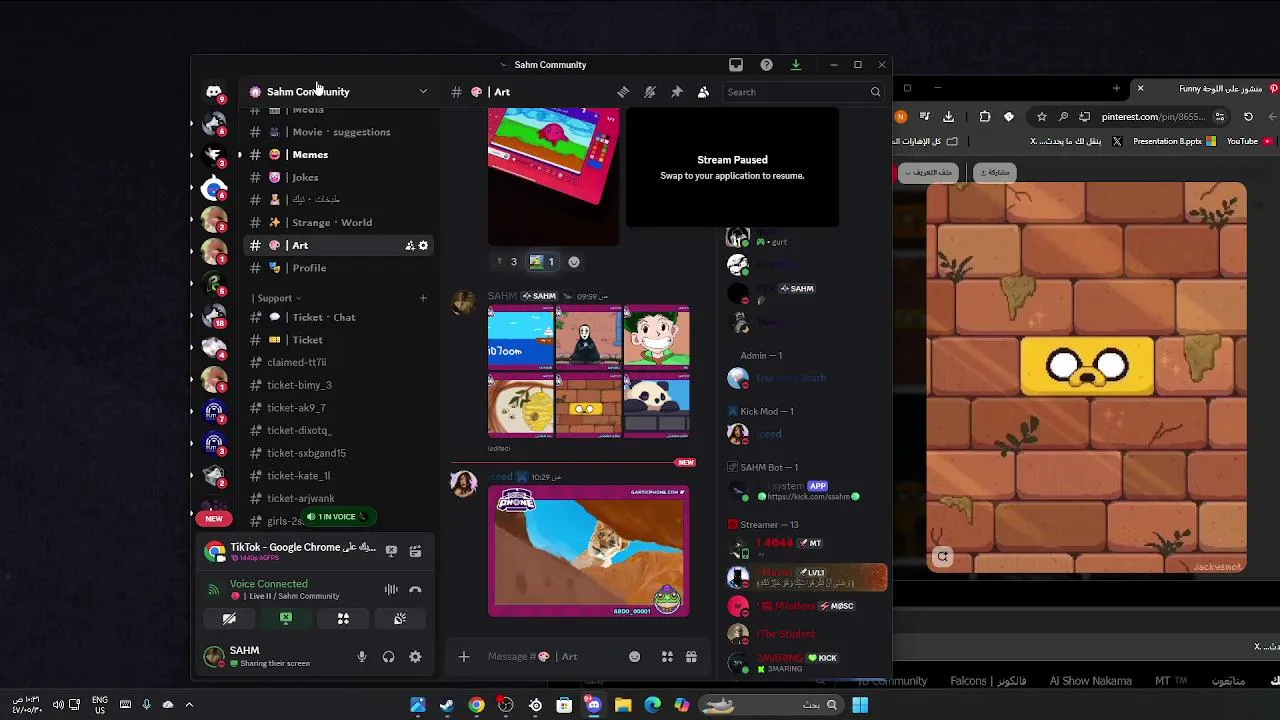Viewport: 1280px width, 720px height.
Task: Open Discord direct messages home icon
Action: [x=214, y=92]
